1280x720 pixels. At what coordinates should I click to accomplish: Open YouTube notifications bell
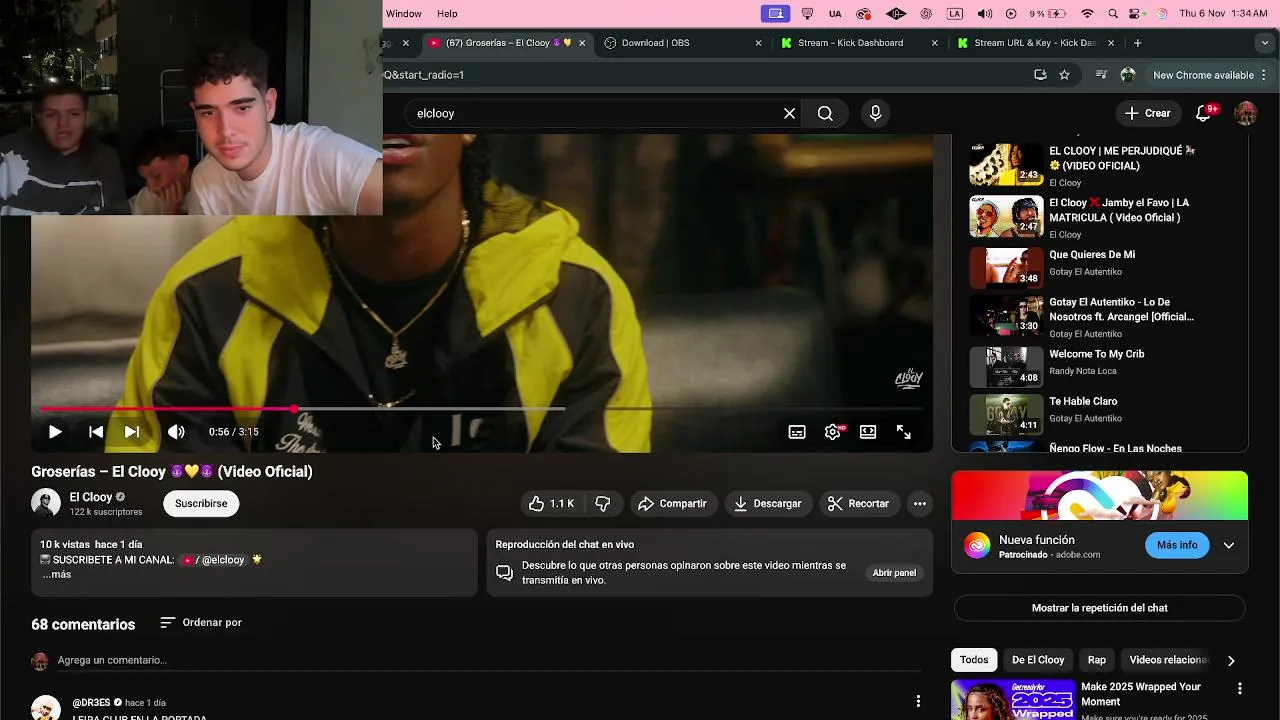(x=1204, y=114)
